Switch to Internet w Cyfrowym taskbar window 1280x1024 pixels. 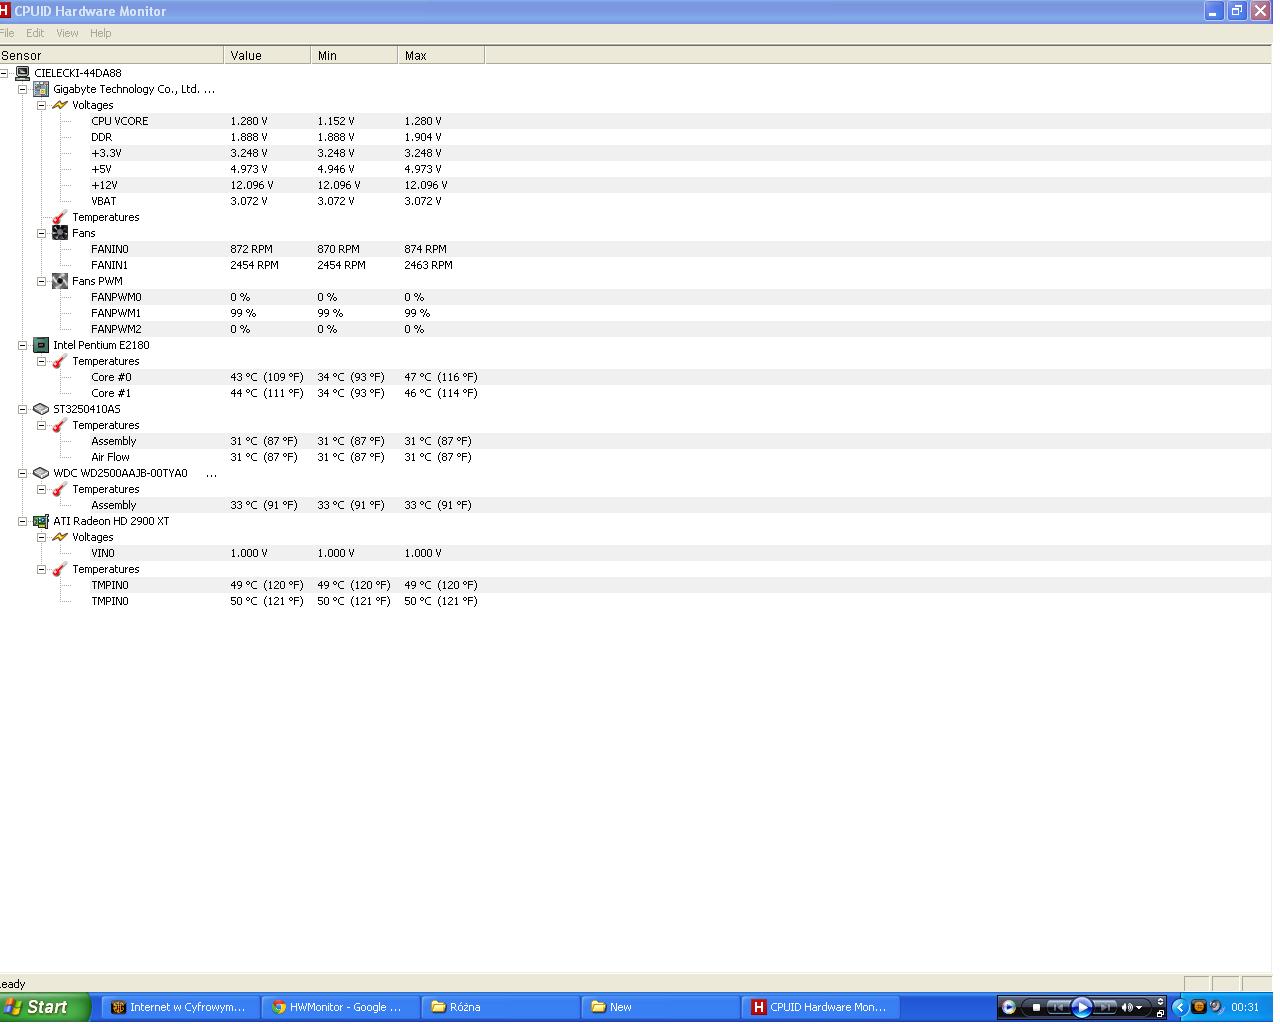pos(181,1007)
